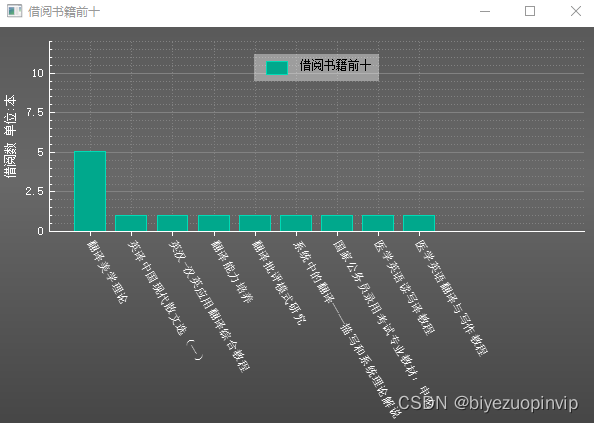Select the bar for 英译中国现代散文选（一）
594x423 pixels.
[131, 223]
